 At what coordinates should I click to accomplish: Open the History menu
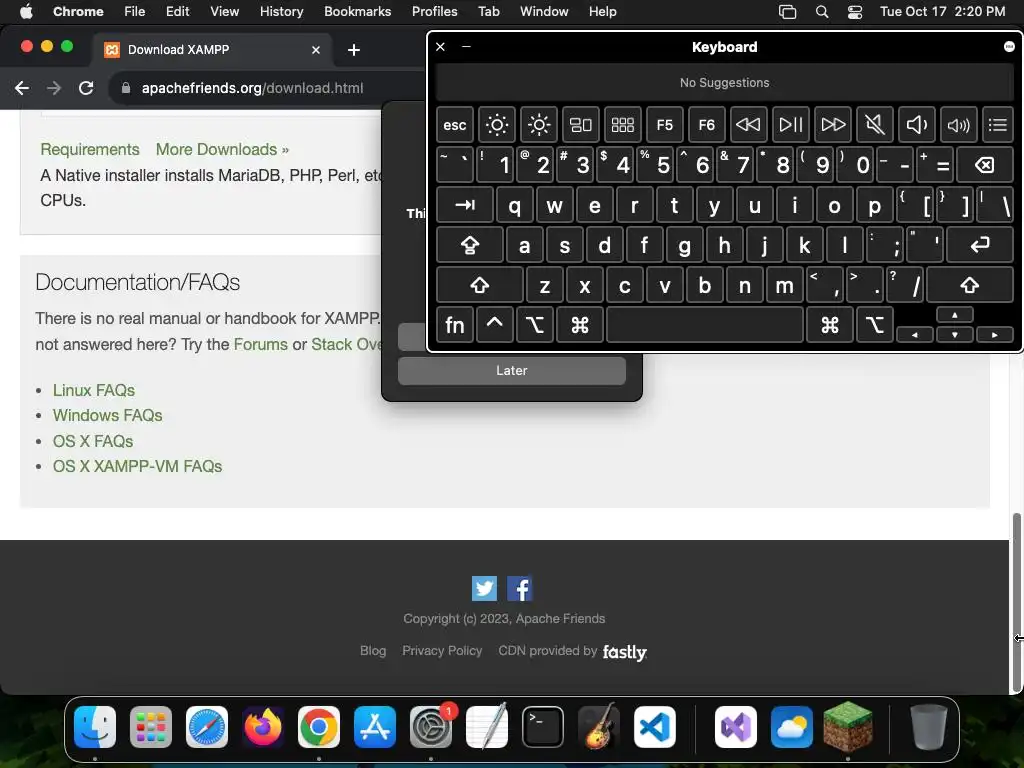pos(281,11)
